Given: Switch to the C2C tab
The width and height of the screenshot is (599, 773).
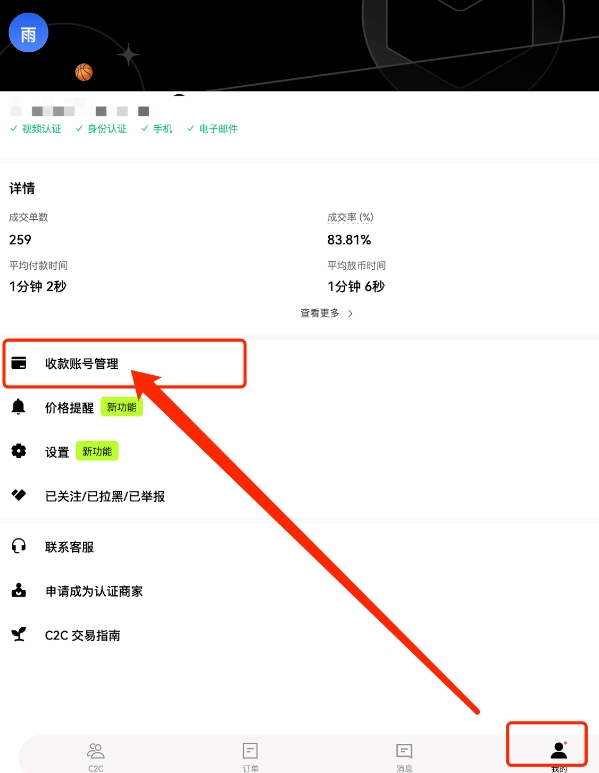Looking at the screenshot, I should pyautogui.click(x=96, y=757).
